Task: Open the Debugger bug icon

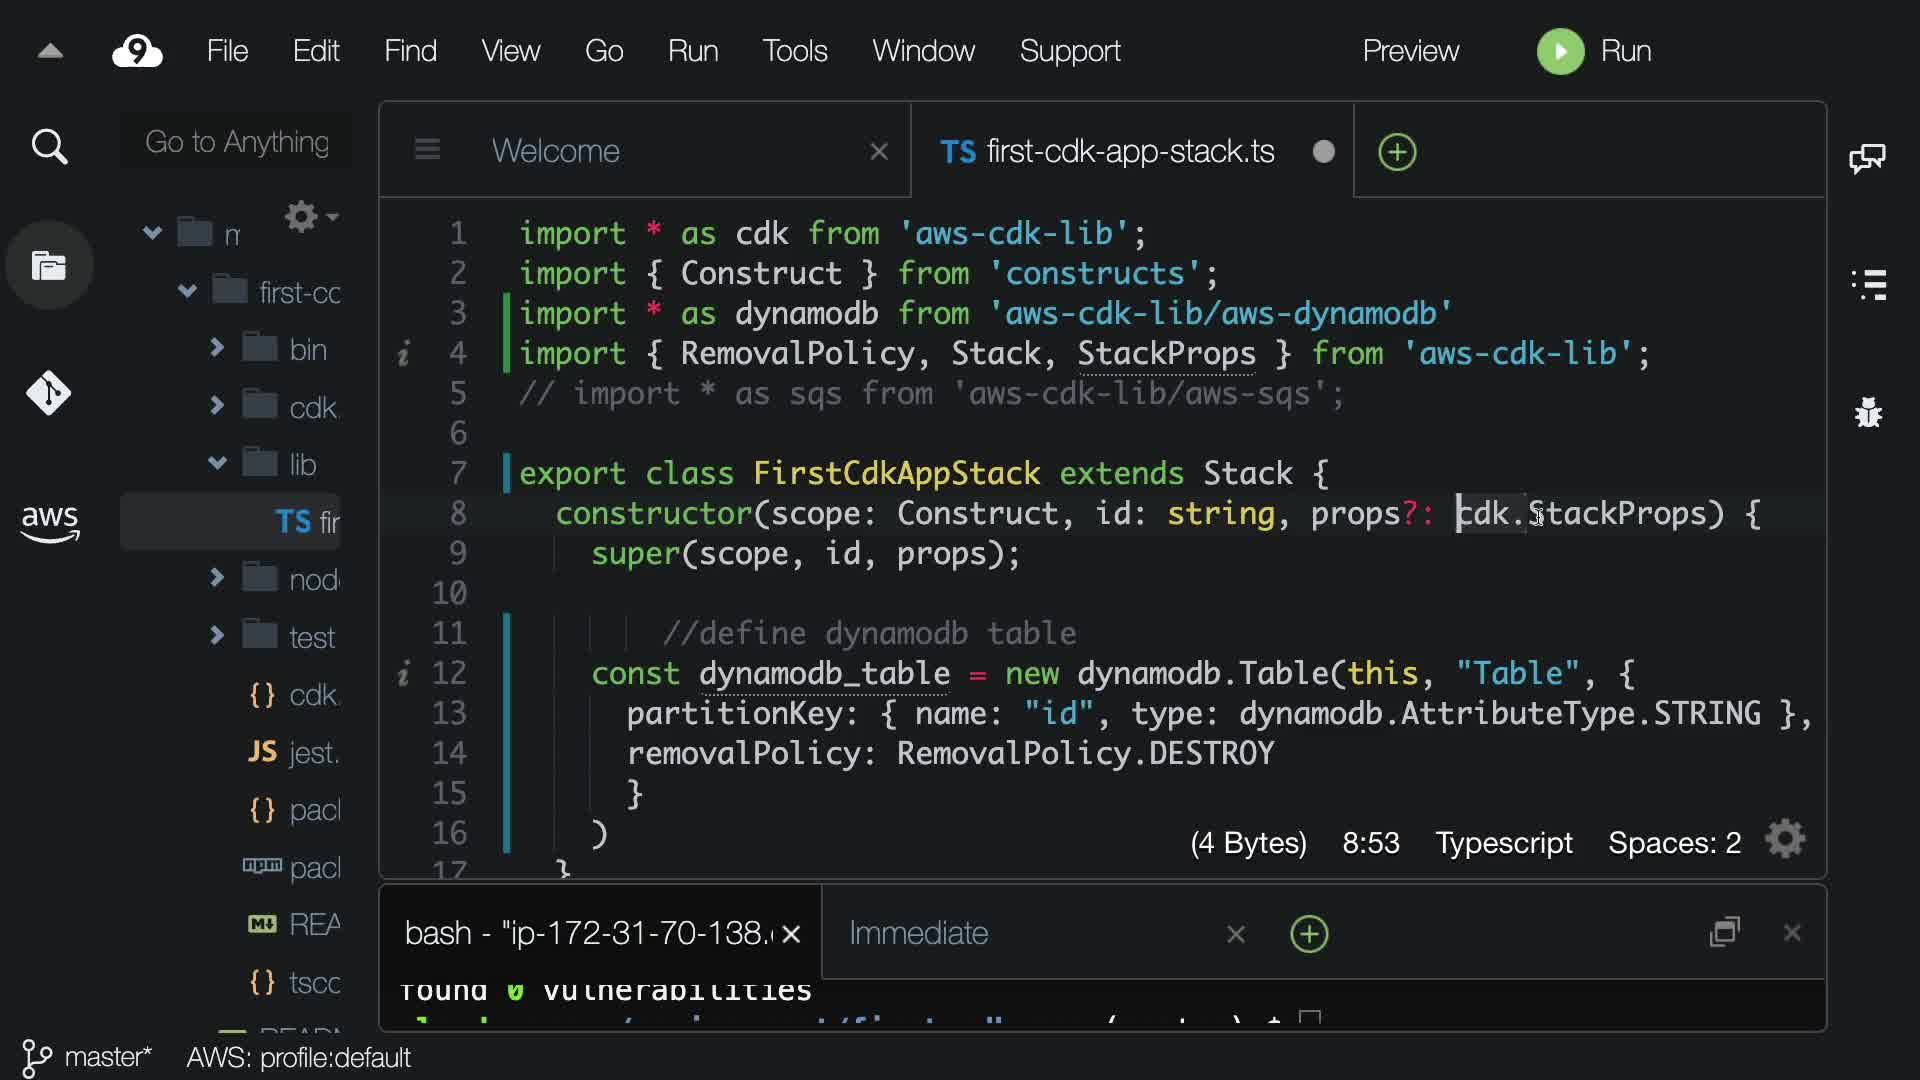Action: (x=1868, y=412)
